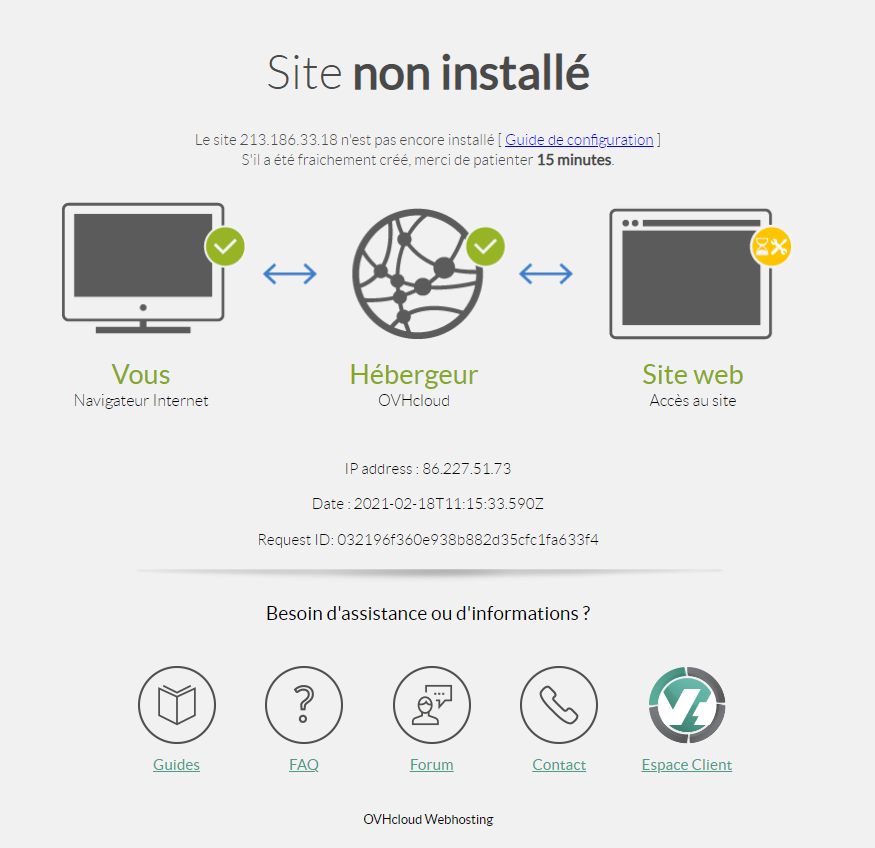Click the browser window Site web icon

[x=690, y=273]
